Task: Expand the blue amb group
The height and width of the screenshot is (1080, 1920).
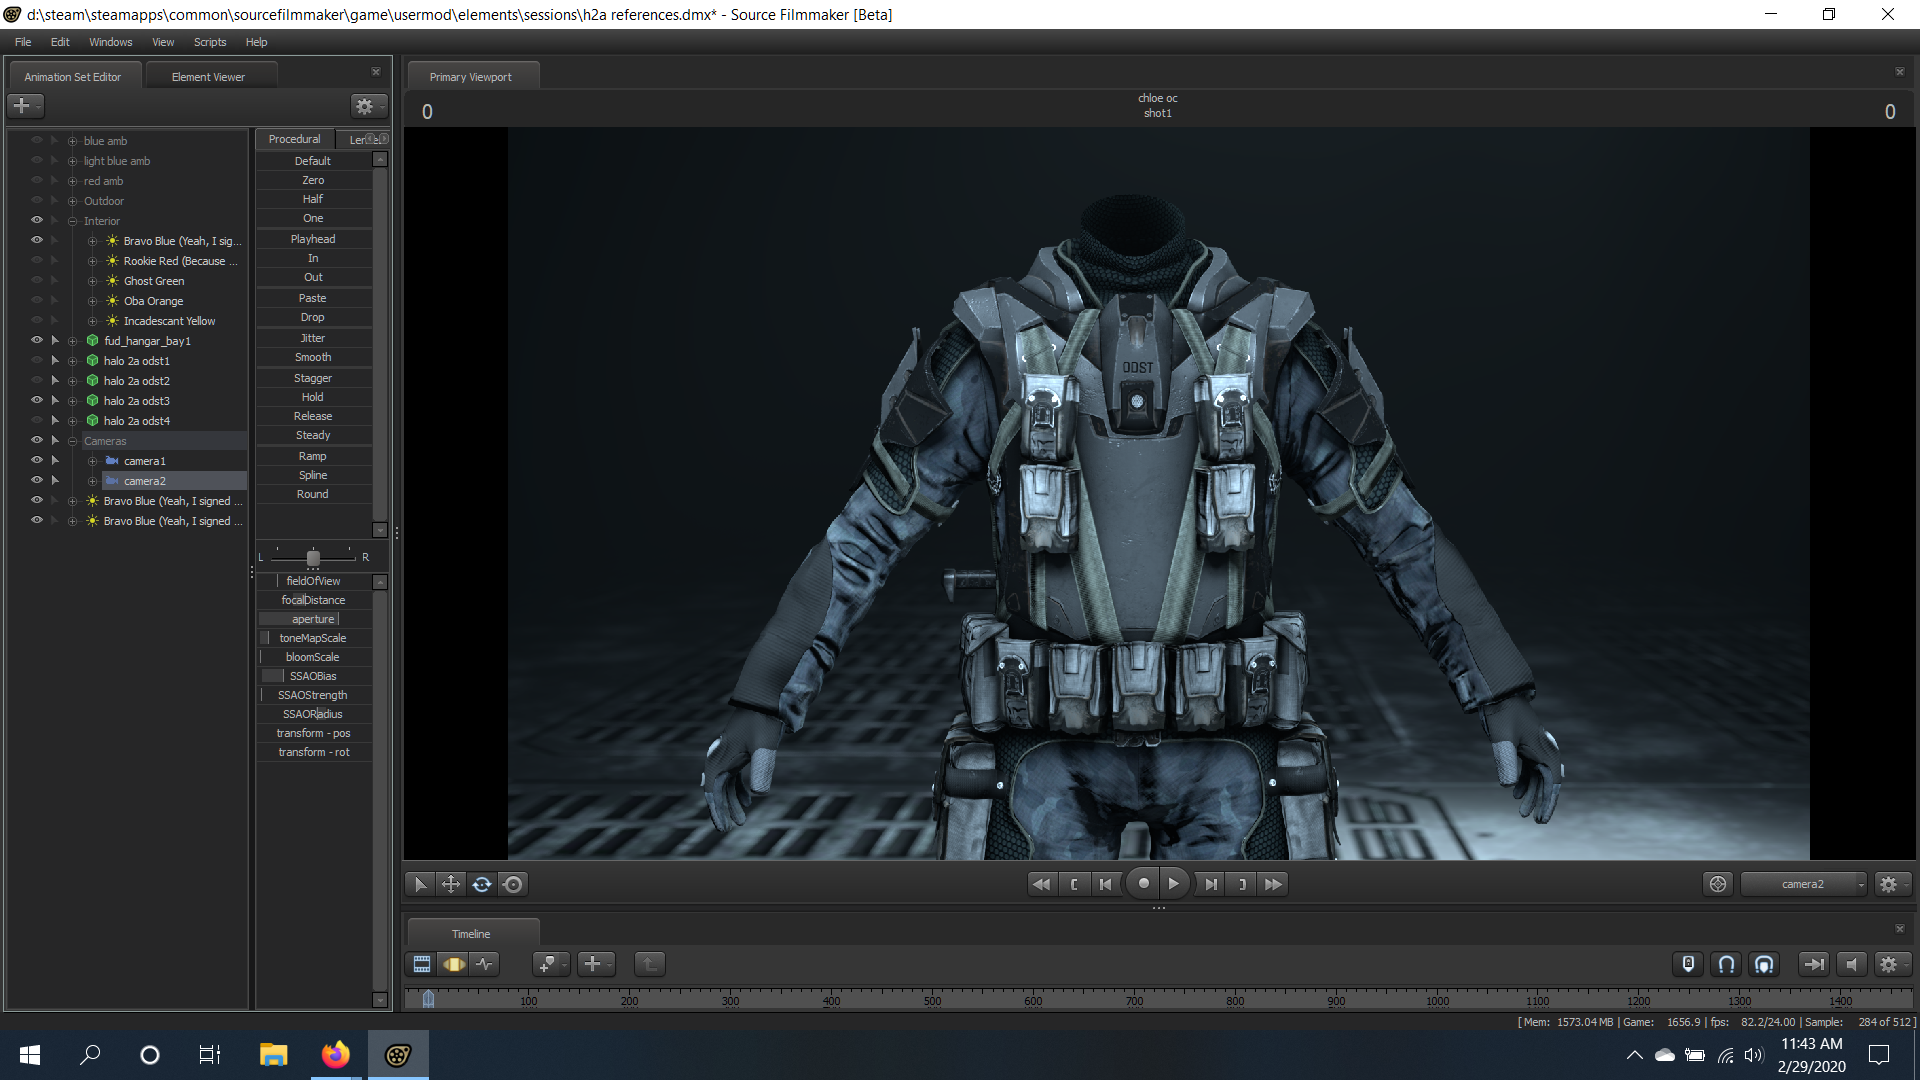Action: click(72, 141)
